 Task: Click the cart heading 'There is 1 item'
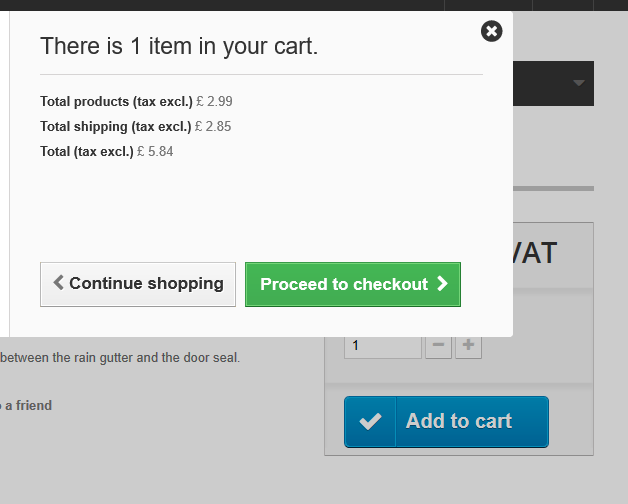pyautogui.click(x=179, y=46)
